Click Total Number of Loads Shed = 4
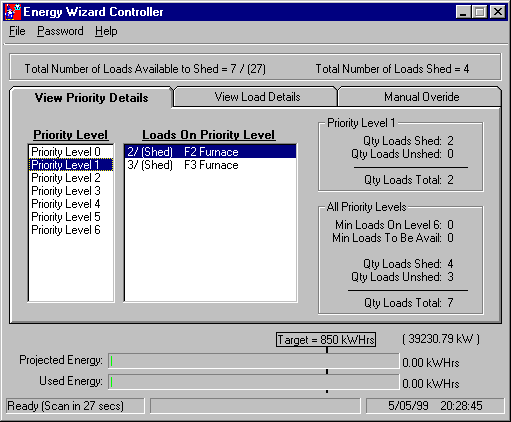511x422 pixels. [x=392, y=69]
